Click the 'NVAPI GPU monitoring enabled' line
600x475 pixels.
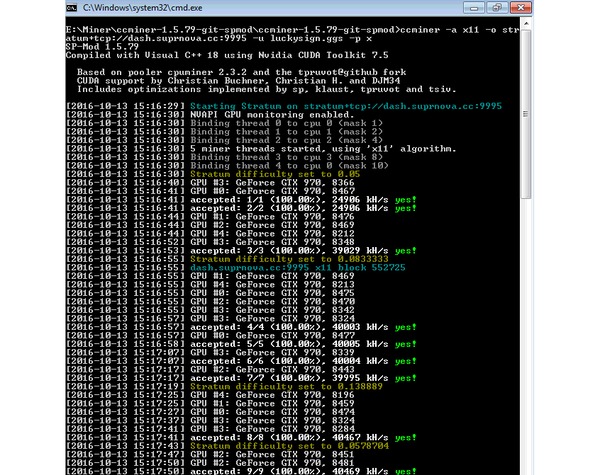tap(210, 114)
